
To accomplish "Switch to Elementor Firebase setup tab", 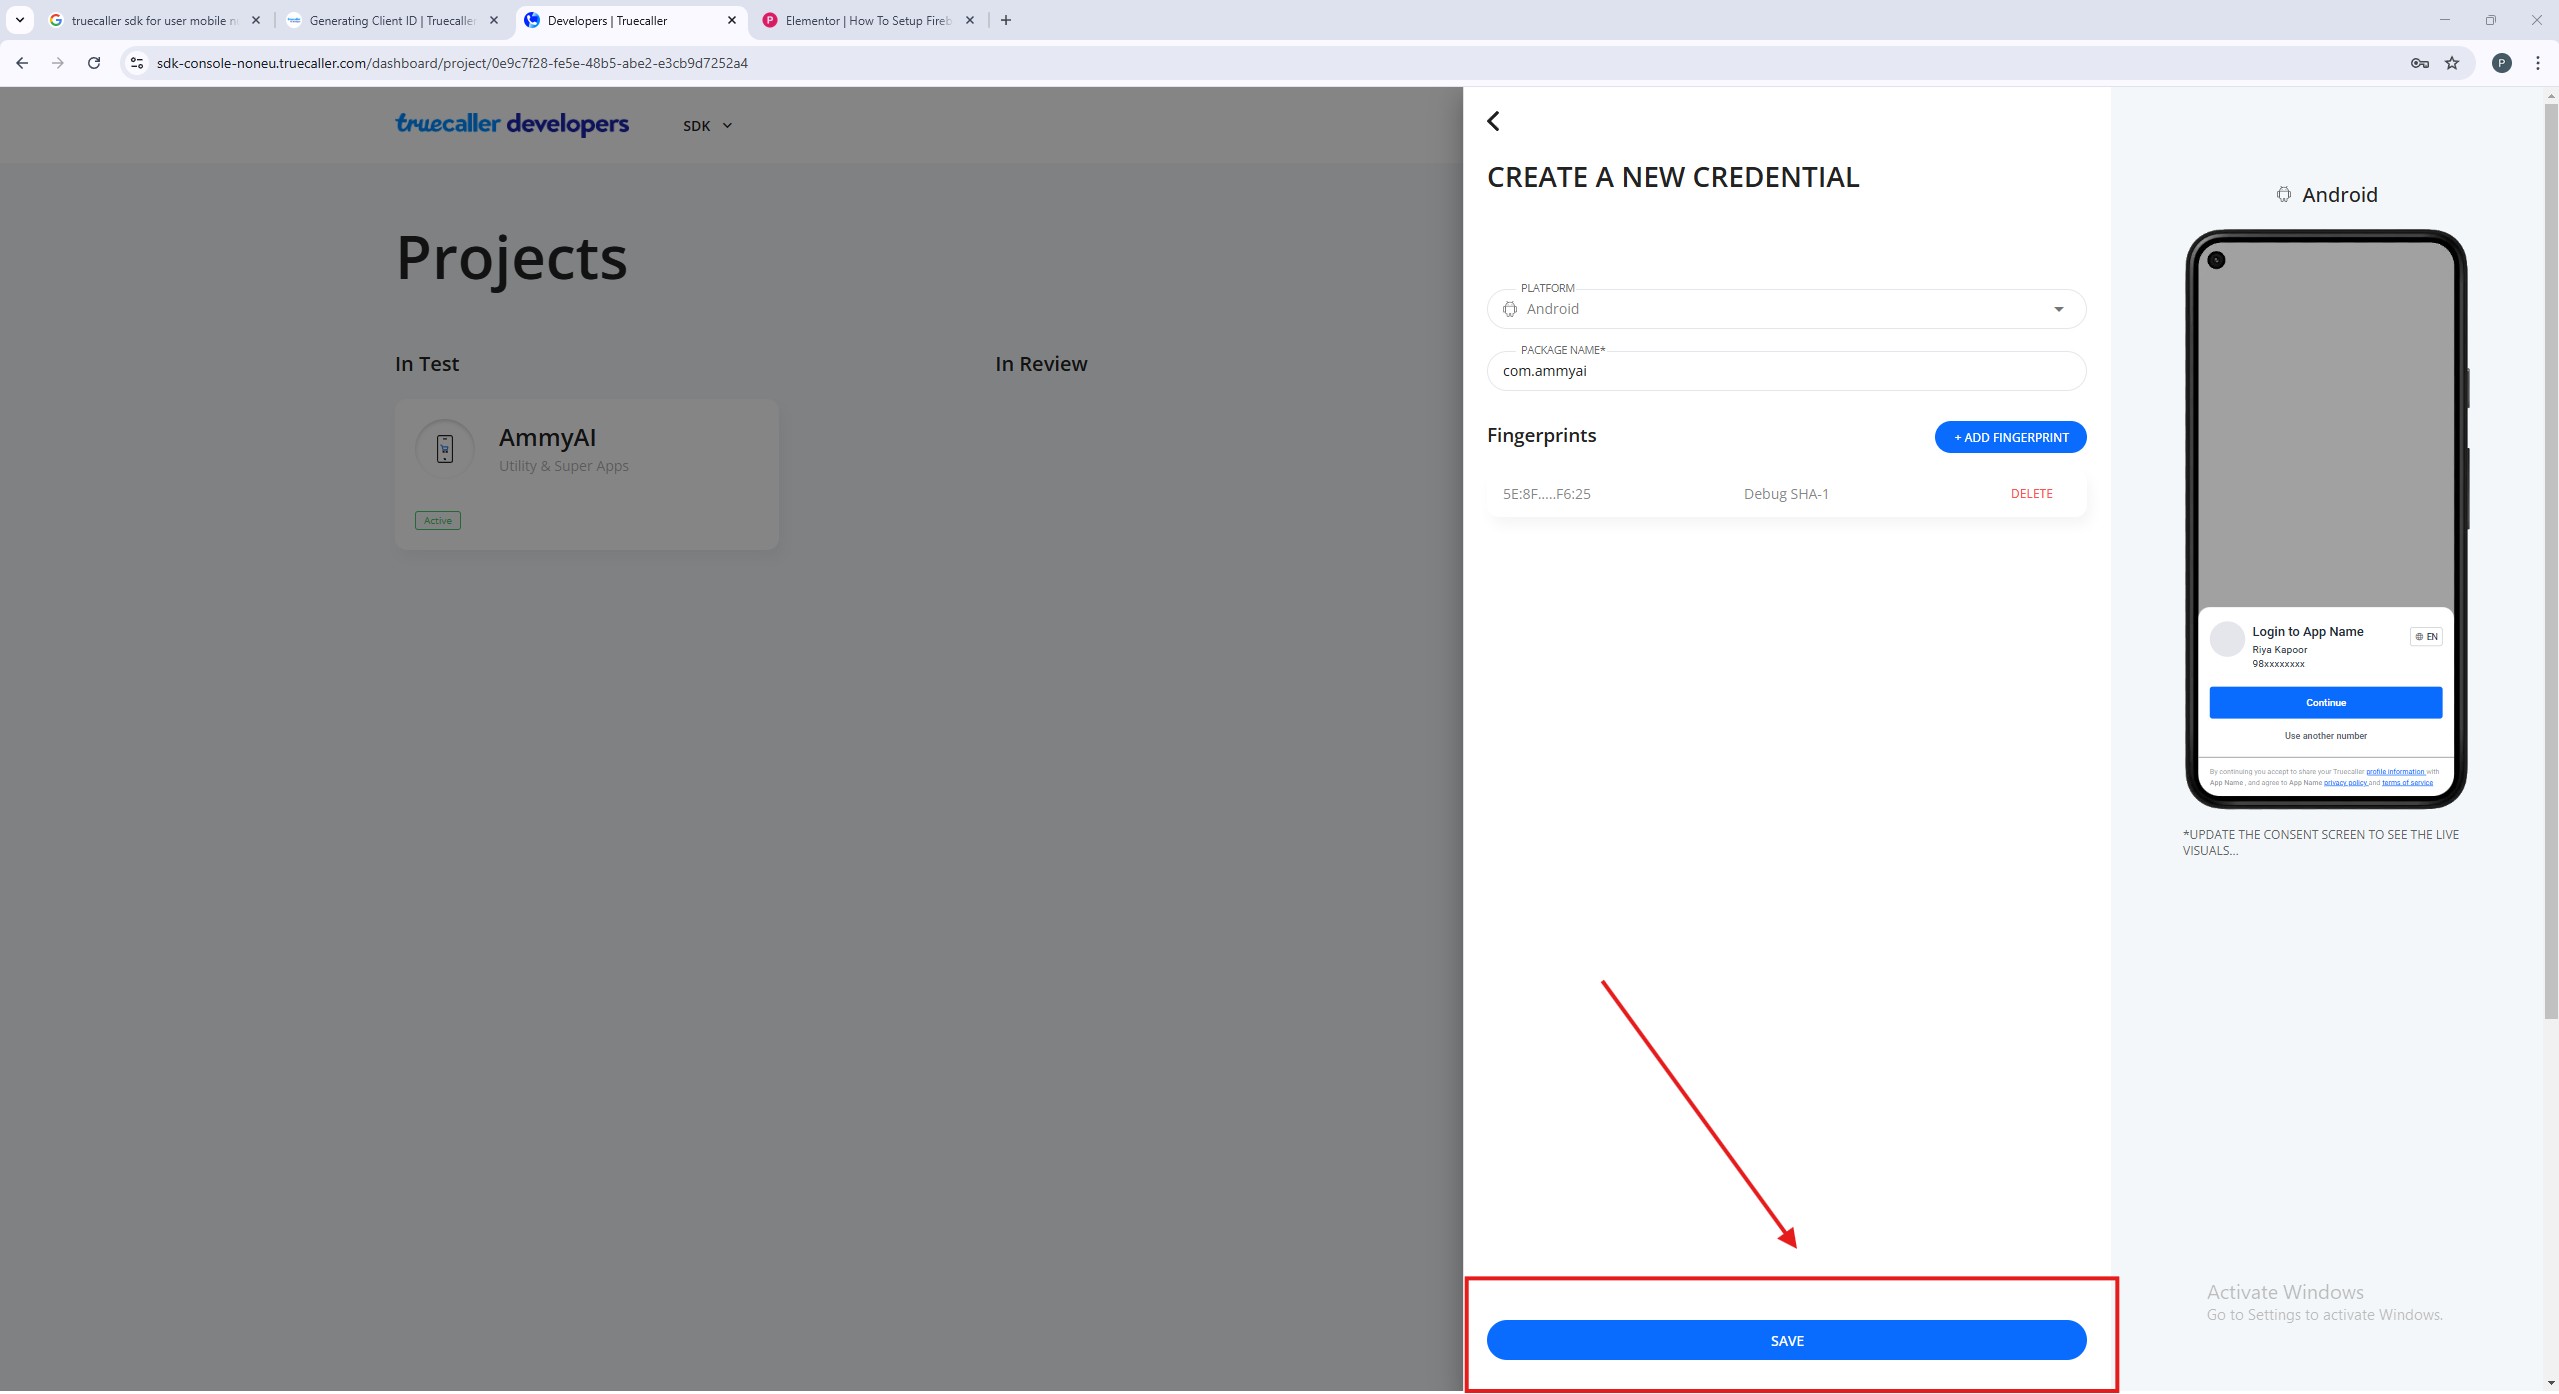I will tap(866, 20).
